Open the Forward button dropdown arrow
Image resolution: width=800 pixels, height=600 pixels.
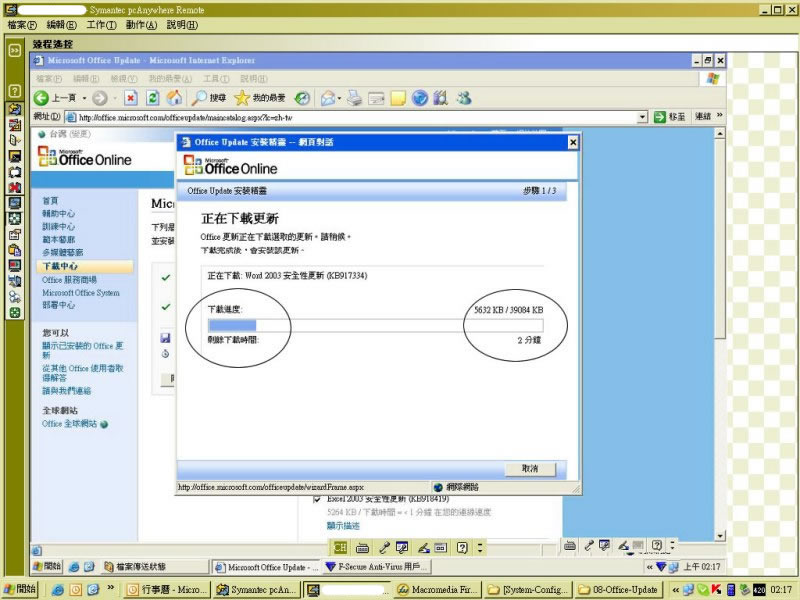(115, 98)
